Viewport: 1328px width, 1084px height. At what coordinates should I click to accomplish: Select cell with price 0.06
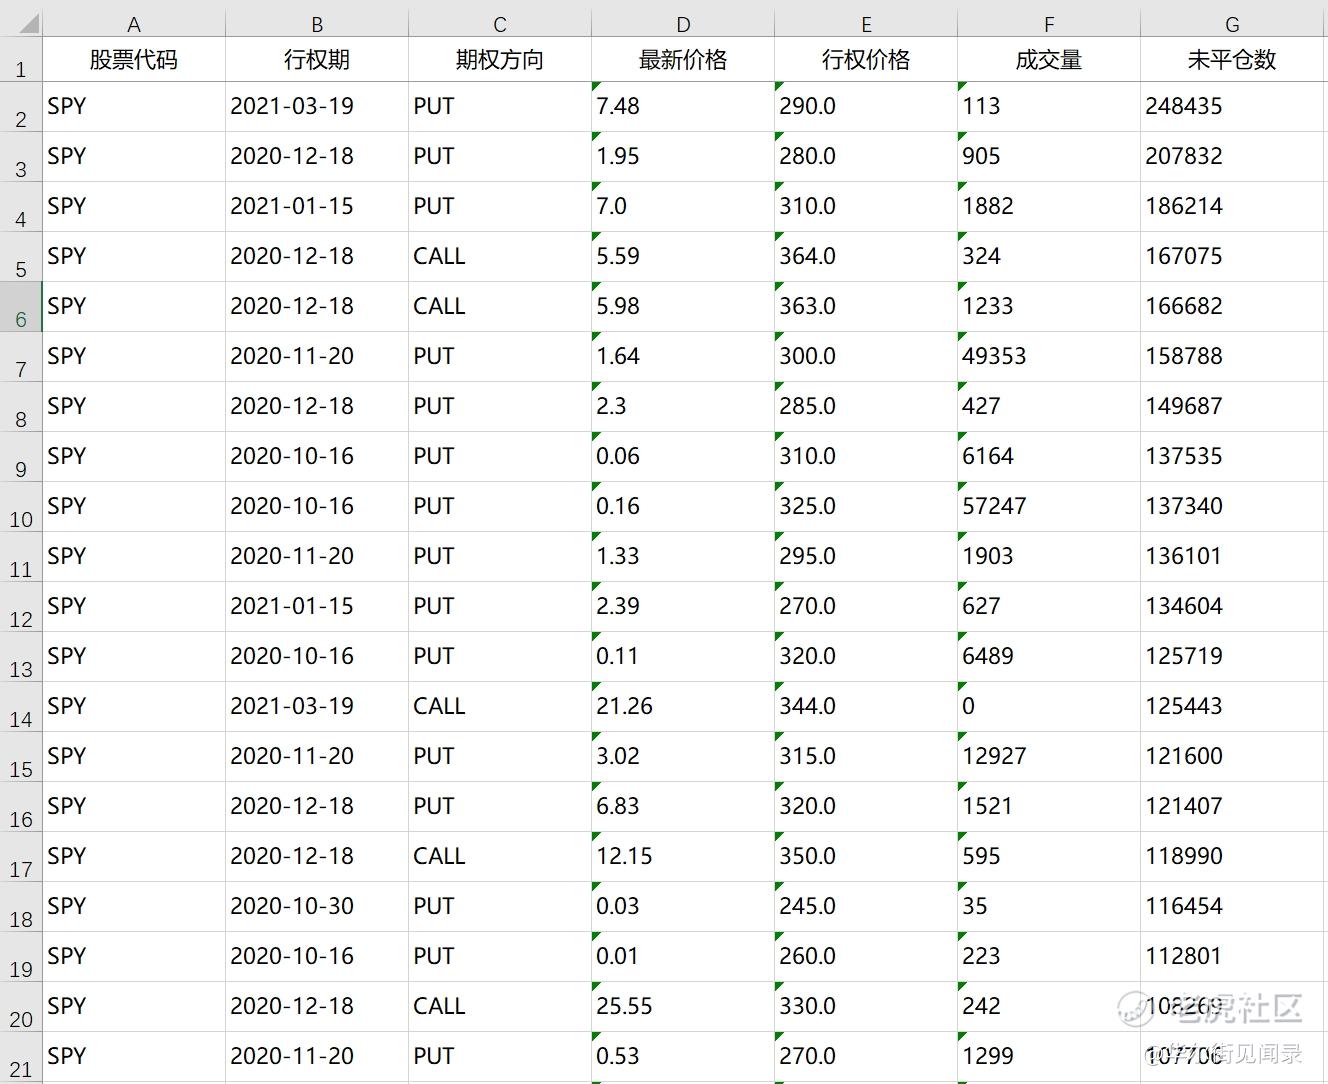pyautogui.click(x=683, y=457)
